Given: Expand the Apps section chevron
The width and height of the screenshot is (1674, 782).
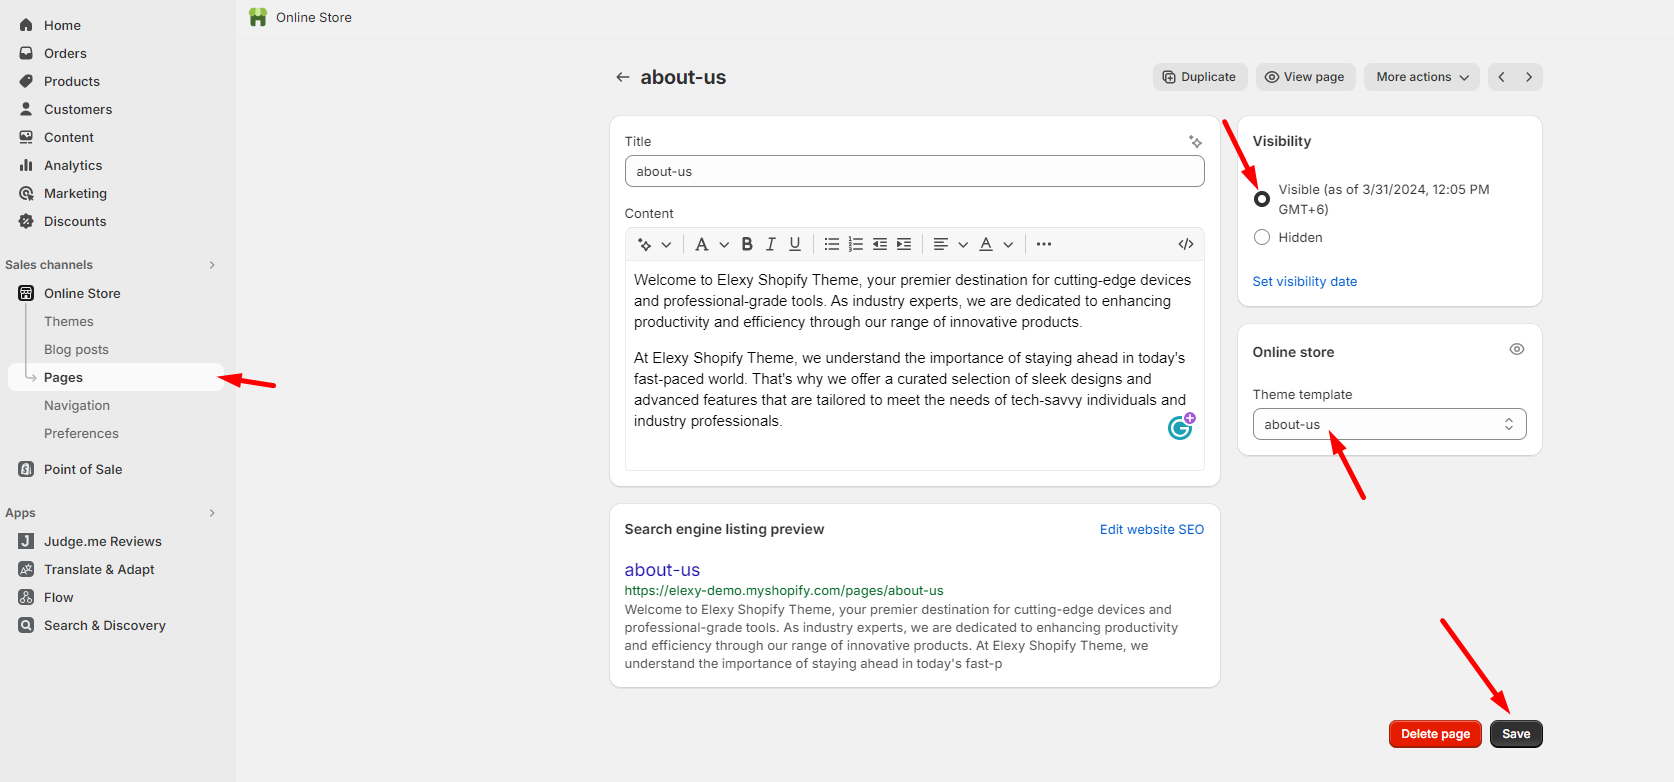Looking at the screenshot, I should pos(212,513).
